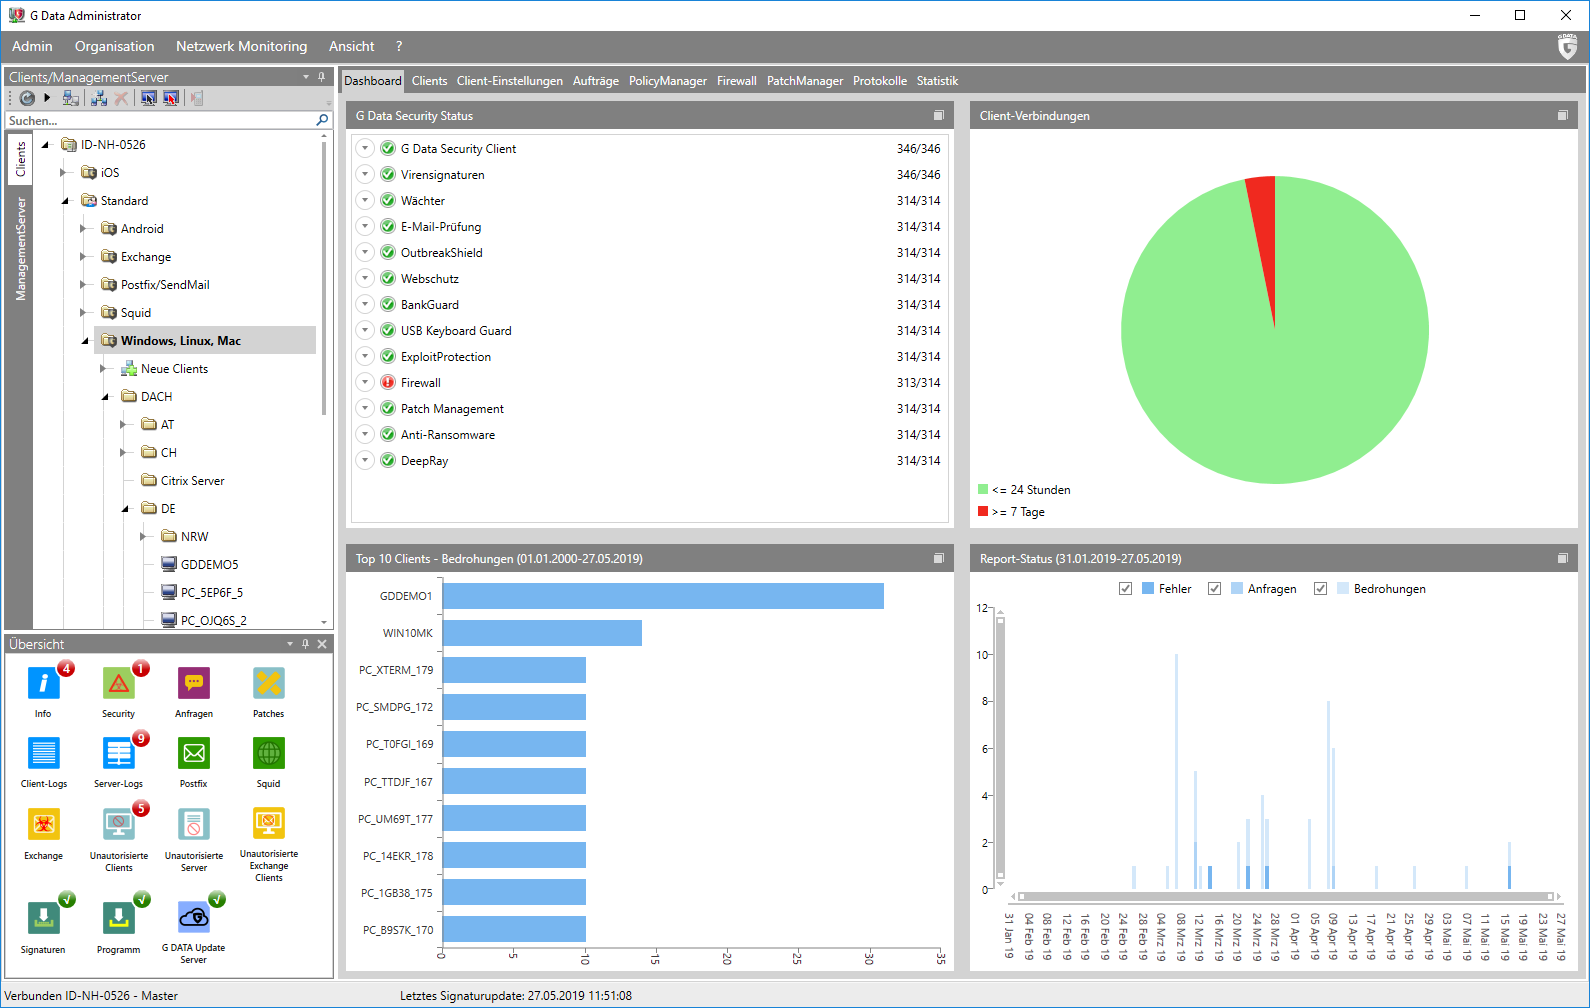Viewport: 1590px width, 1008px height.
Task: Expand the NRW folder node
Action: tap(144, 536)
